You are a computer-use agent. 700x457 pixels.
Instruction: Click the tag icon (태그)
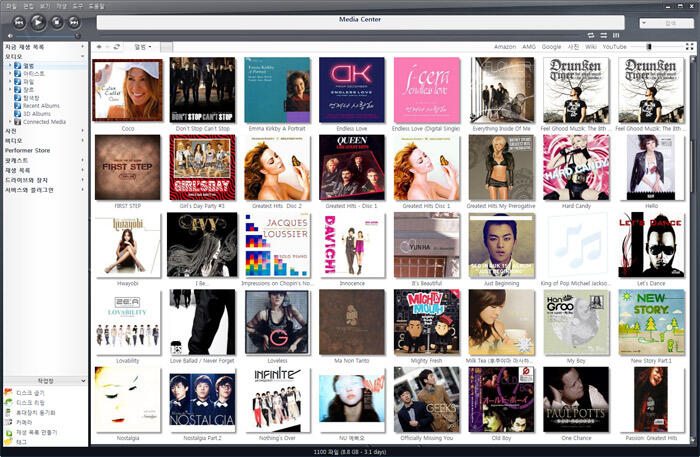point(8,442)
